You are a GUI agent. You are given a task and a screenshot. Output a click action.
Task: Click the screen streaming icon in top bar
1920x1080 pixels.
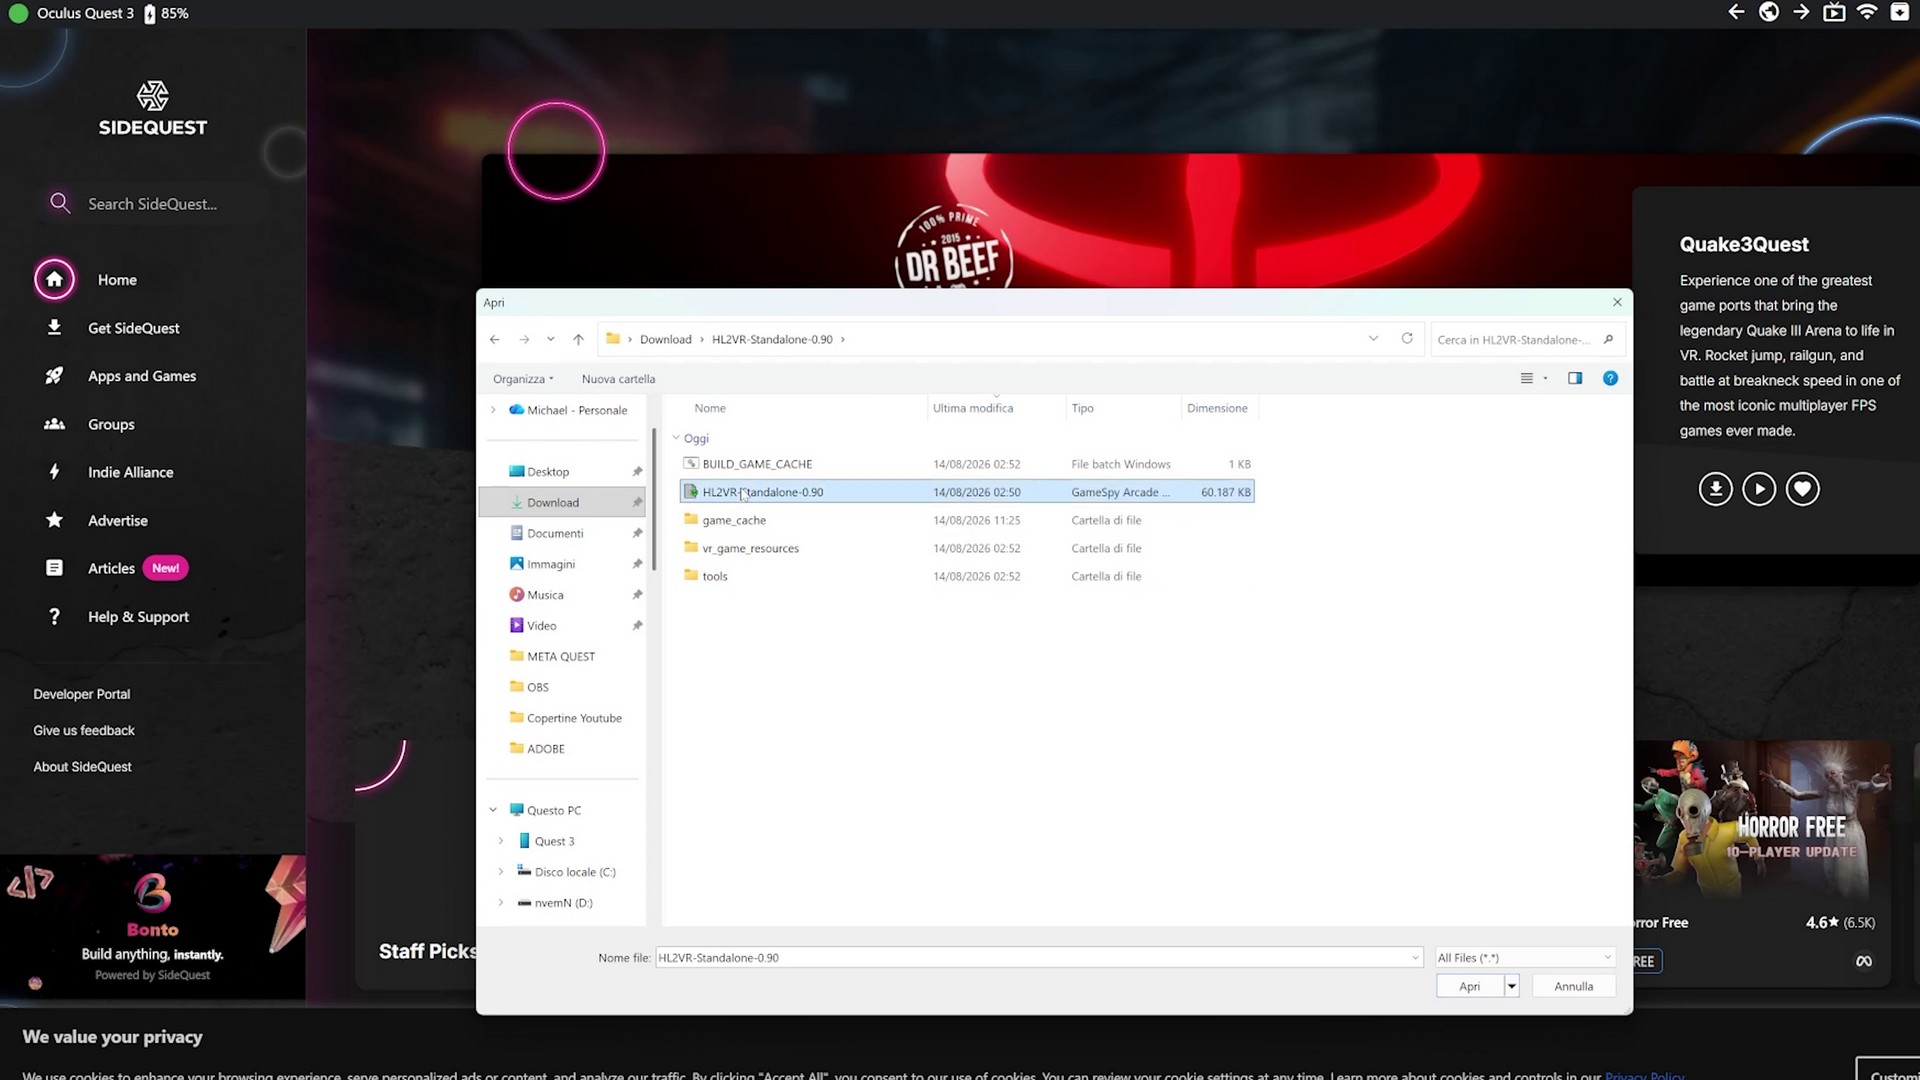click(x=1834, y=13)
